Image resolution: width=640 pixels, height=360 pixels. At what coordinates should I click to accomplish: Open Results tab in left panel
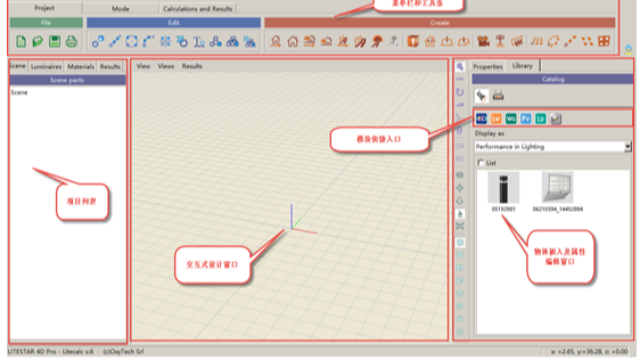(110, 66)
